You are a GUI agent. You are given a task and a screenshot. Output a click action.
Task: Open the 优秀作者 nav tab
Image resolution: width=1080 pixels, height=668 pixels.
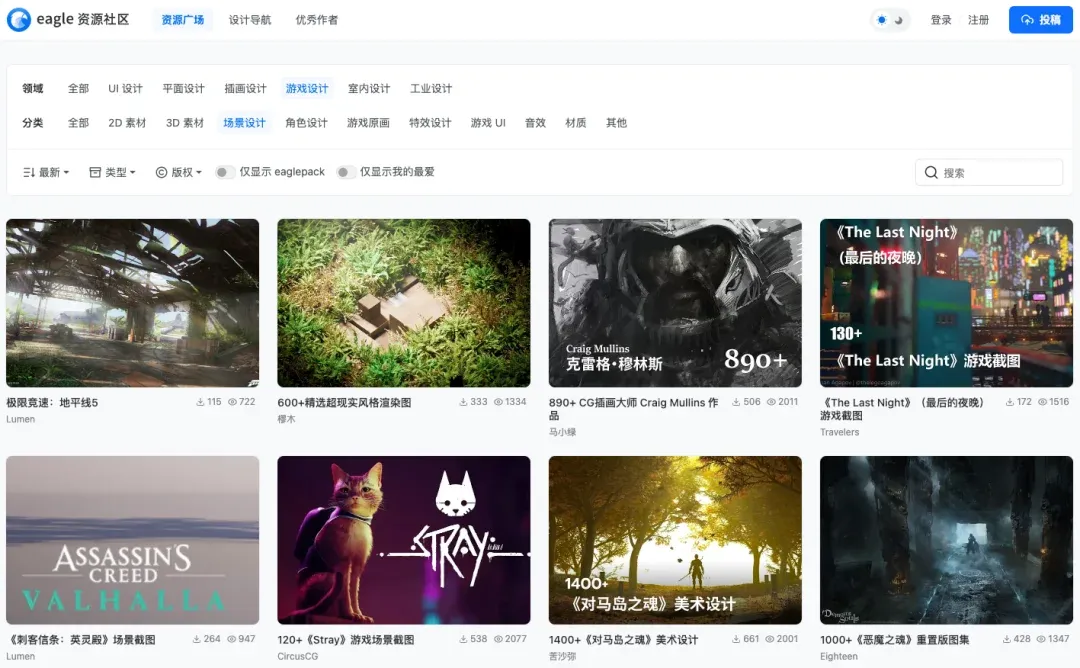point(317,20)
